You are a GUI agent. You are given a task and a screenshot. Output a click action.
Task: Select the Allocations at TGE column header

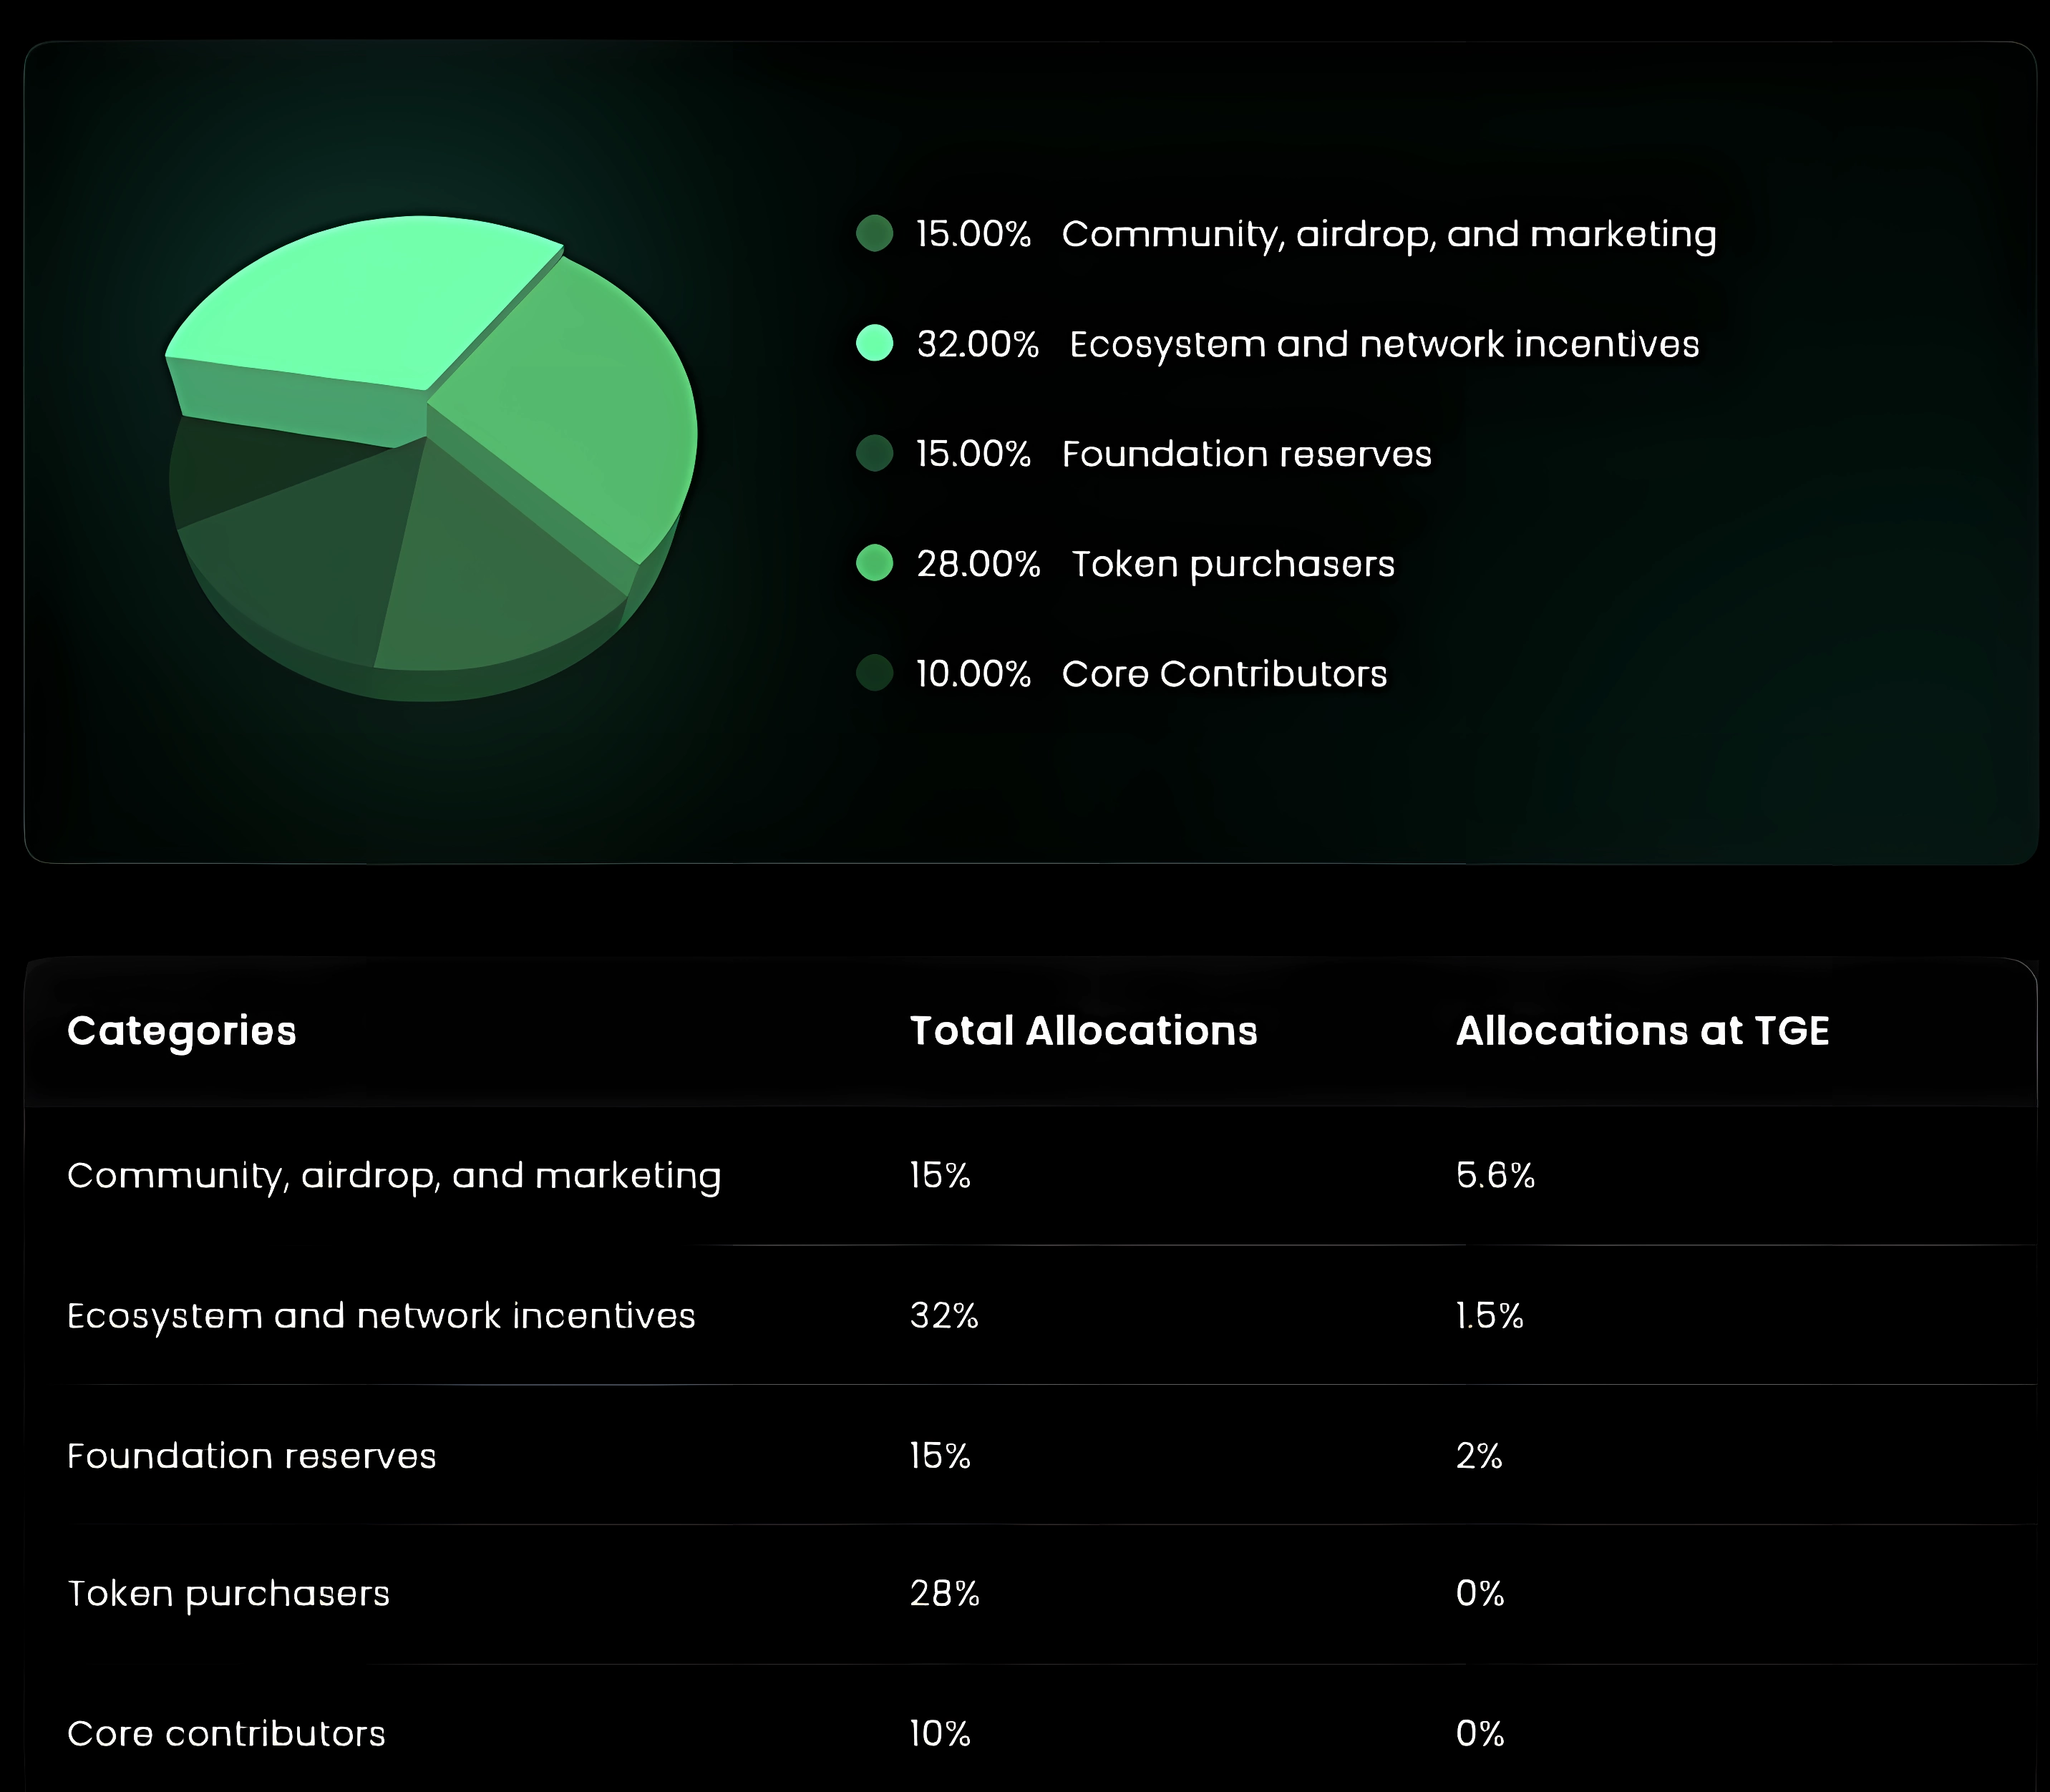(1642, 1031)
